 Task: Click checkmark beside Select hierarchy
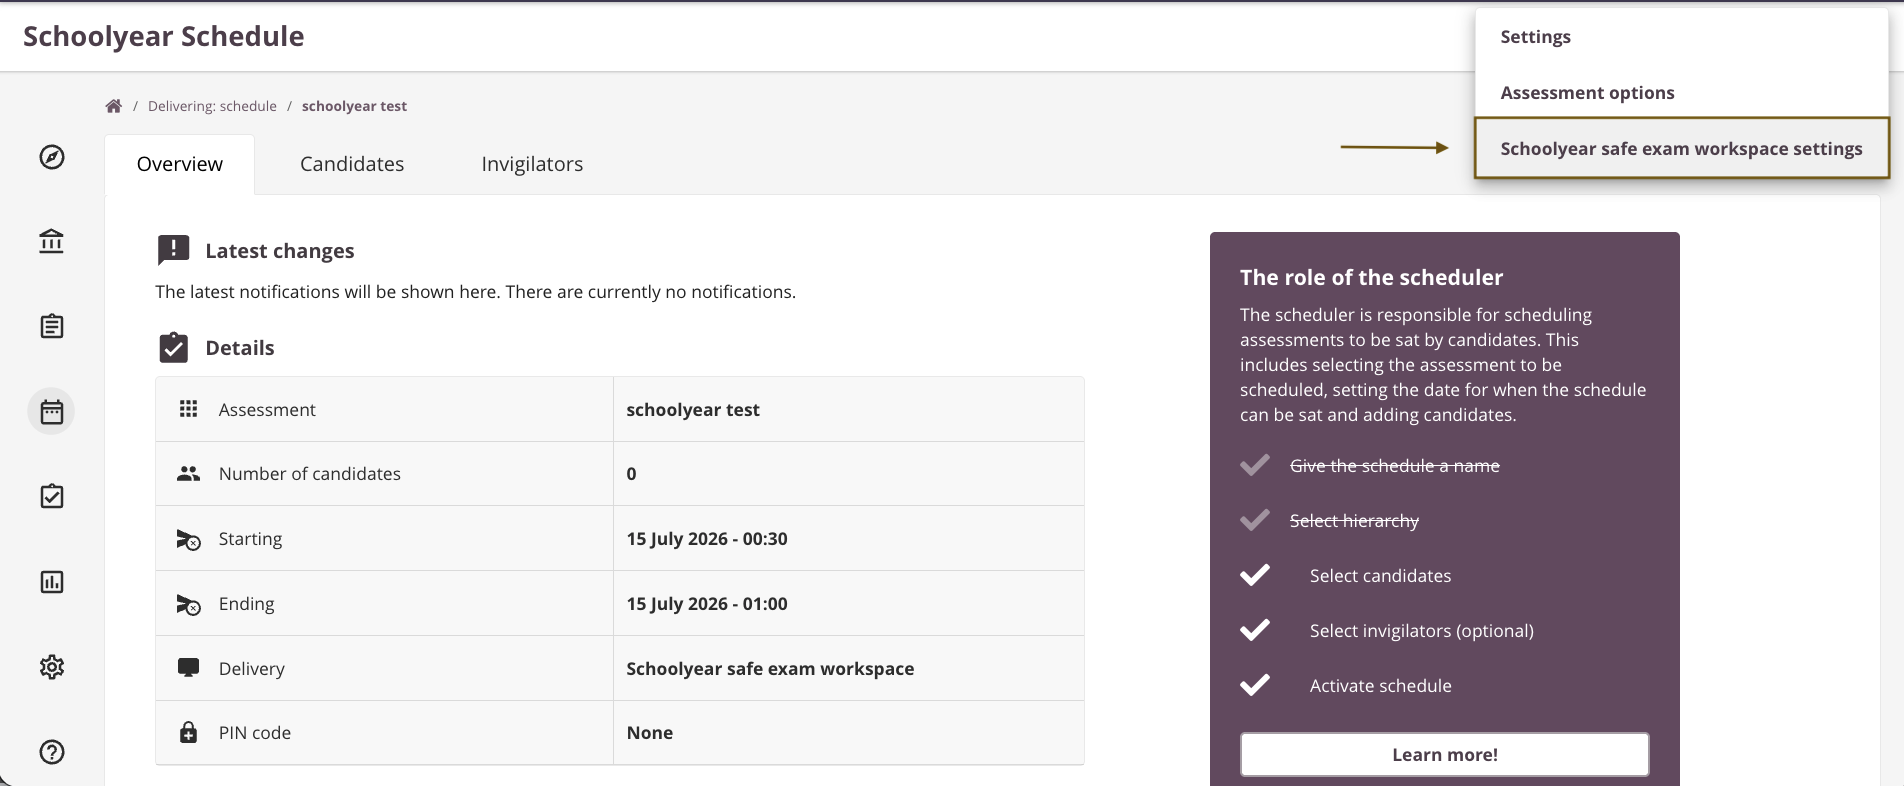click(x=1255, y=520)
